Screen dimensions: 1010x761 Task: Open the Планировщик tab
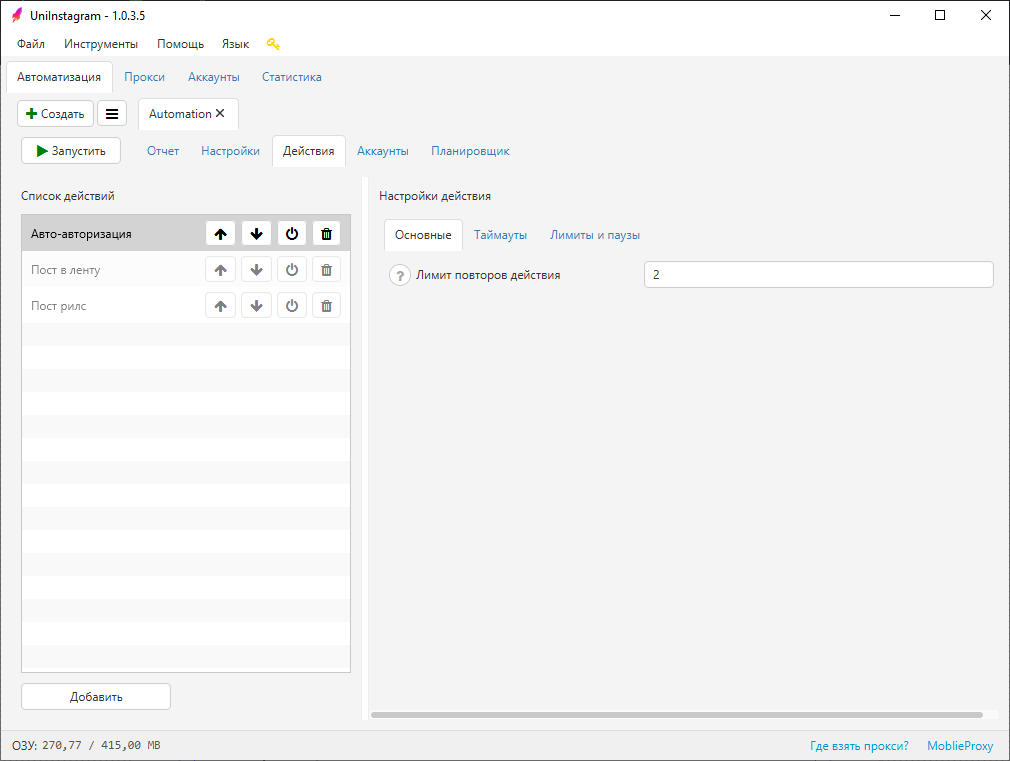[x=470, y=151]
